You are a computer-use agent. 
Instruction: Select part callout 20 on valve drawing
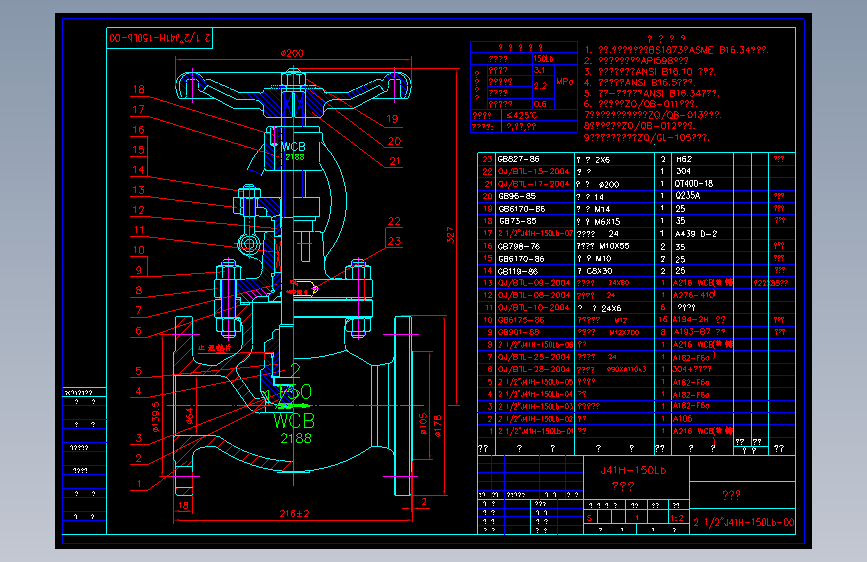(x=394, y=141)
